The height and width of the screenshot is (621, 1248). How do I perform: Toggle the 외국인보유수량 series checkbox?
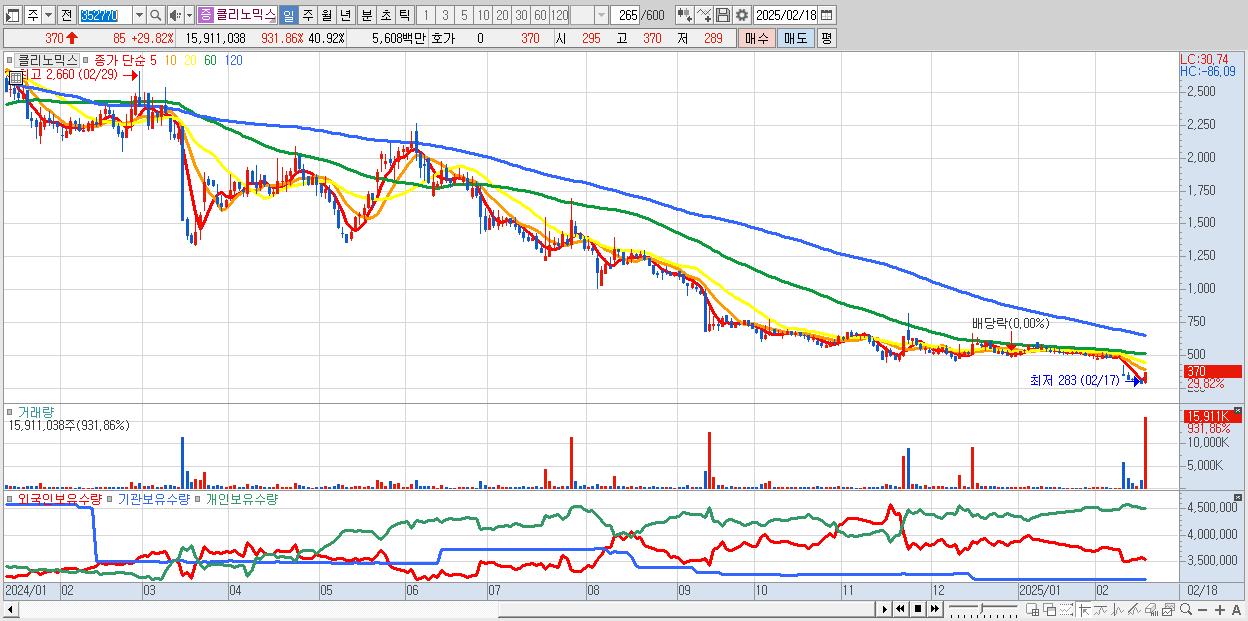coord(10,498)
